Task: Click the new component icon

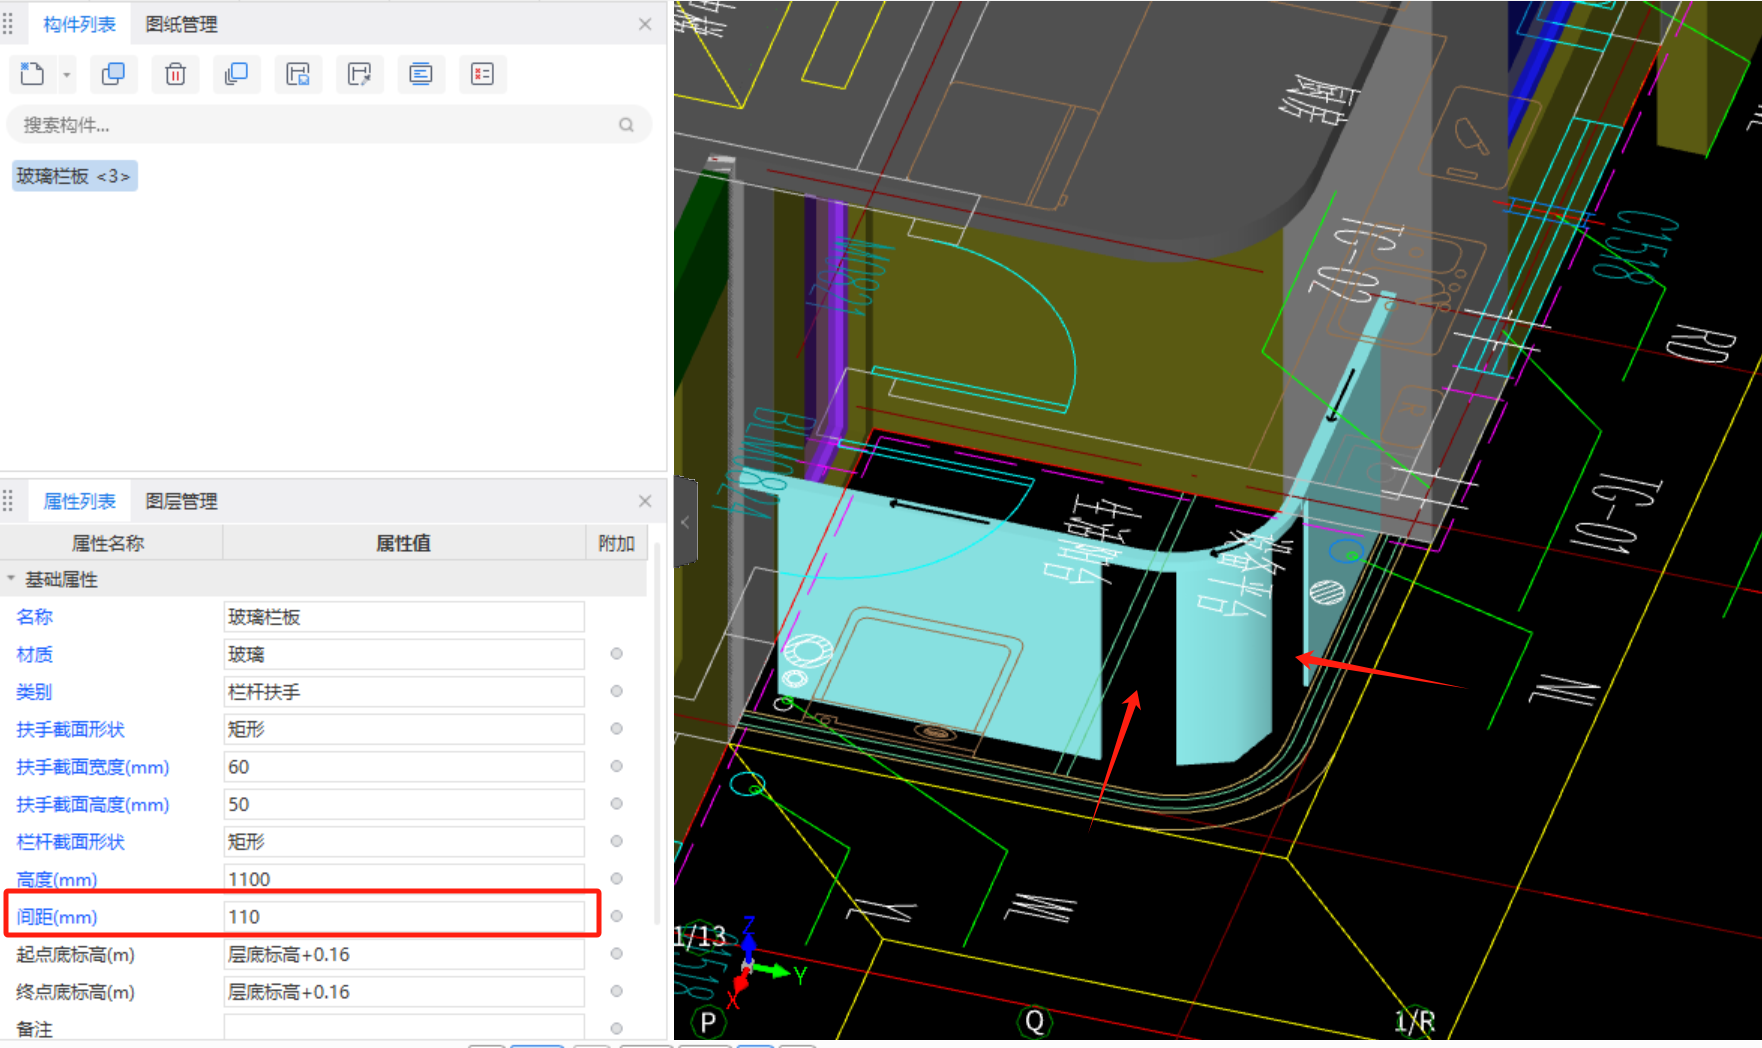Action: pos(32,74)
